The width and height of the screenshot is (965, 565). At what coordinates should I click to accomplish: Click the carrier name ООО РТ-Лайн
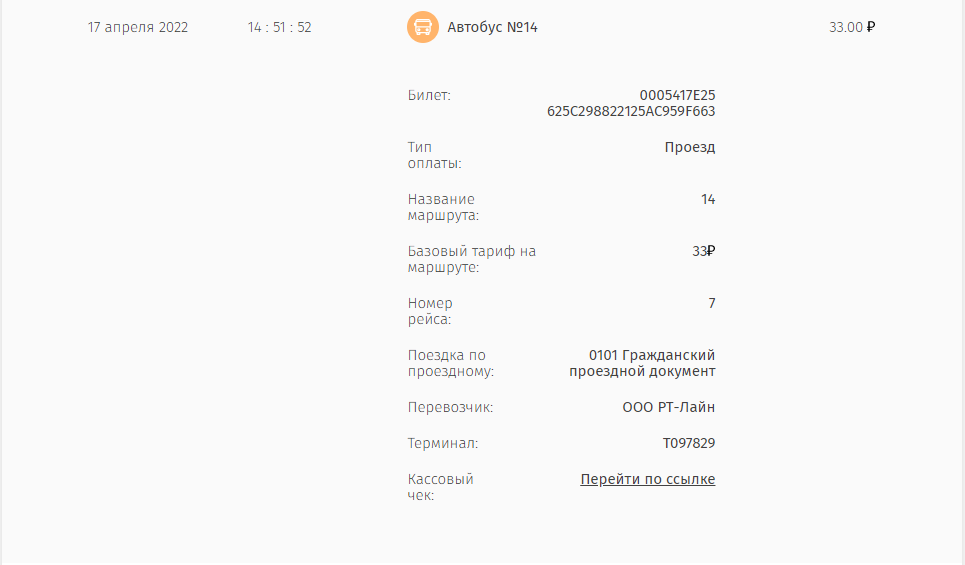point(668,407)
